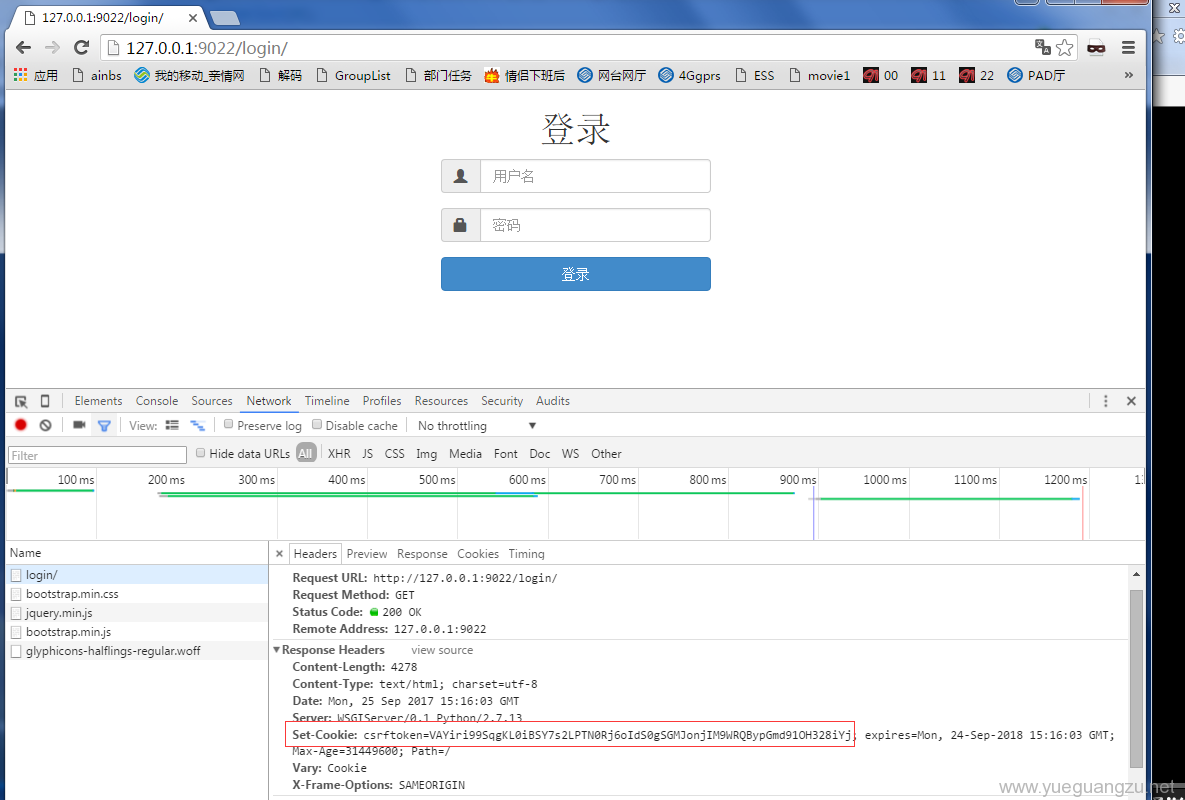The height and width of the screenshot is (800, 1185).
Task: Toggle capture screenshots camera icon
Action: (x=79, y=425)
